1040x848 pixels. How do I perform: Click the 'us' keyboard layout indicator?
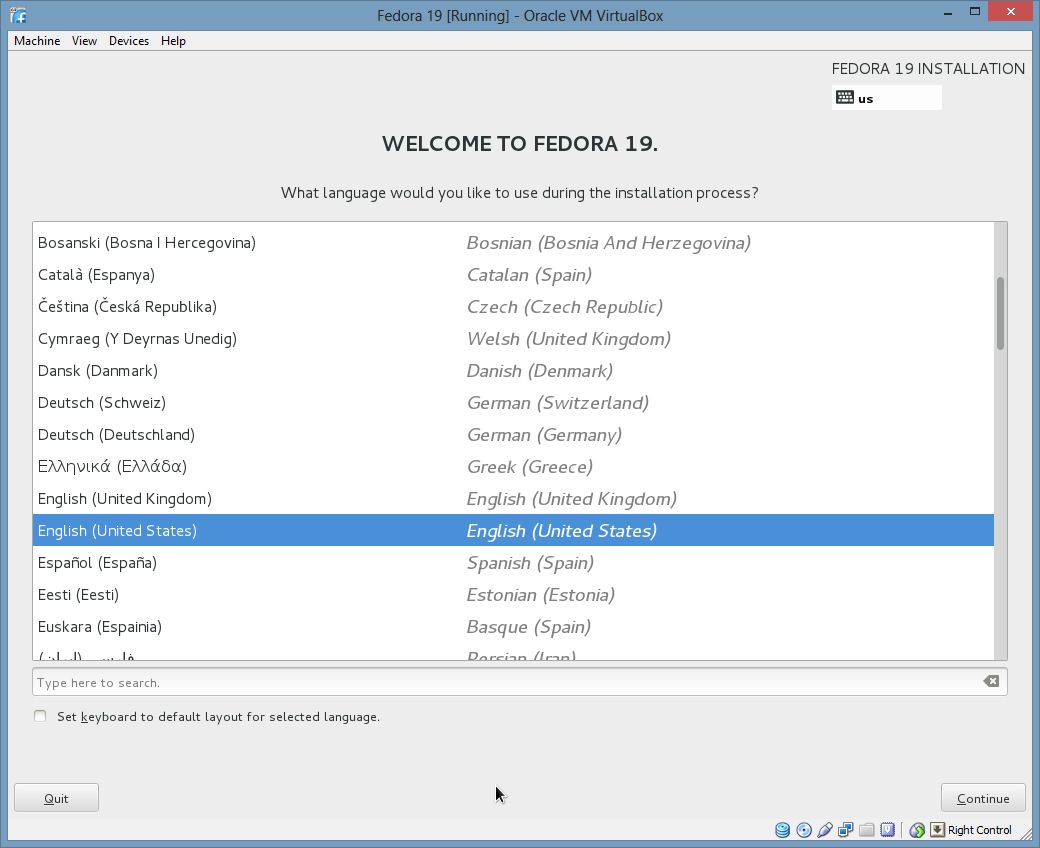click(x=886, y=98)
